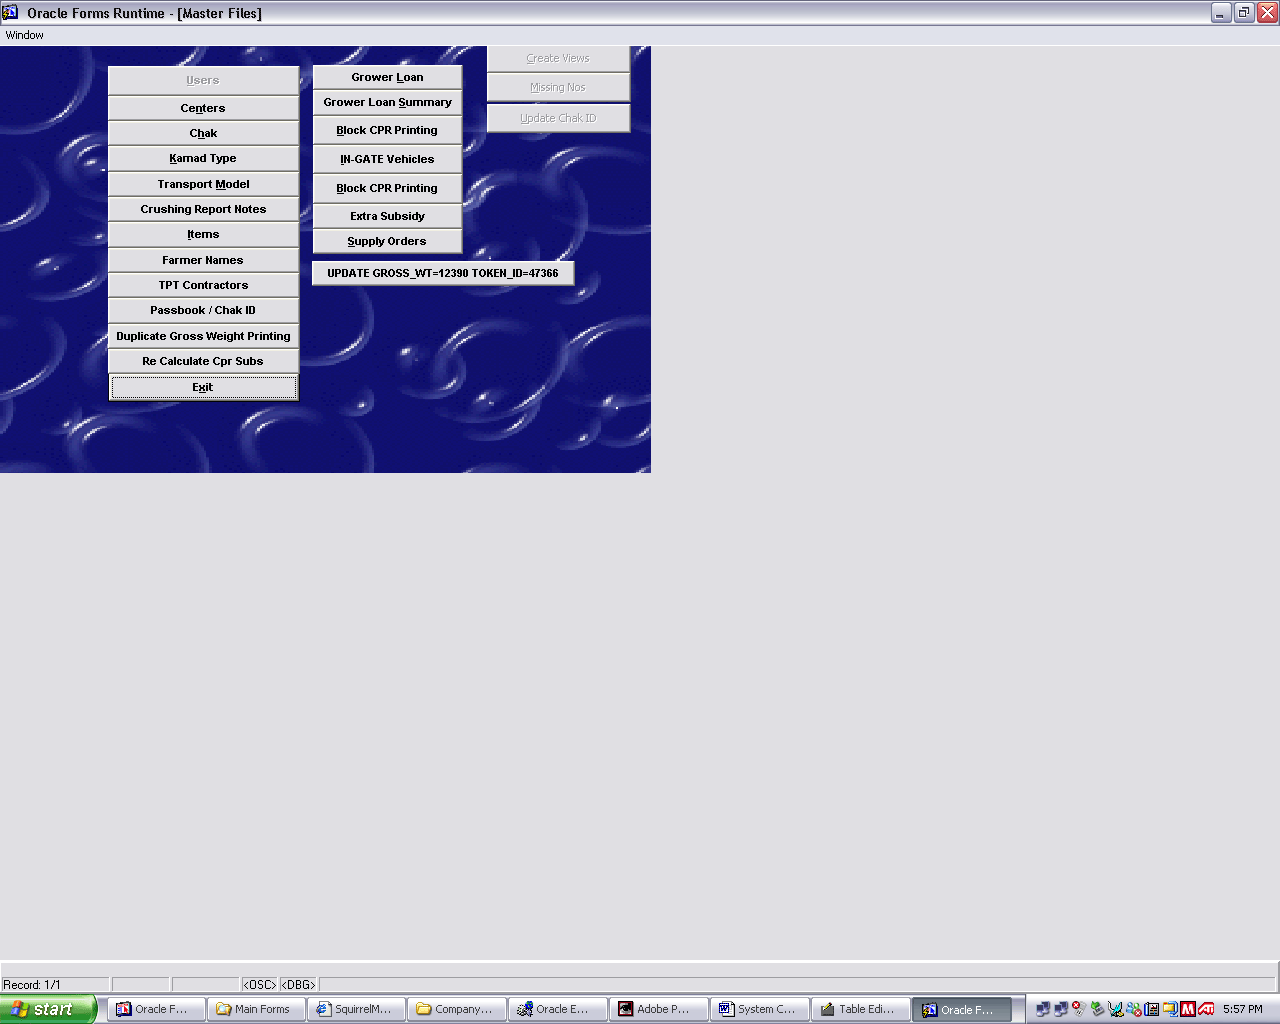Open the Start menu
The height and width of the screenshot is (1024, 1280).
pyautogui.click(x=48, y=1009)
